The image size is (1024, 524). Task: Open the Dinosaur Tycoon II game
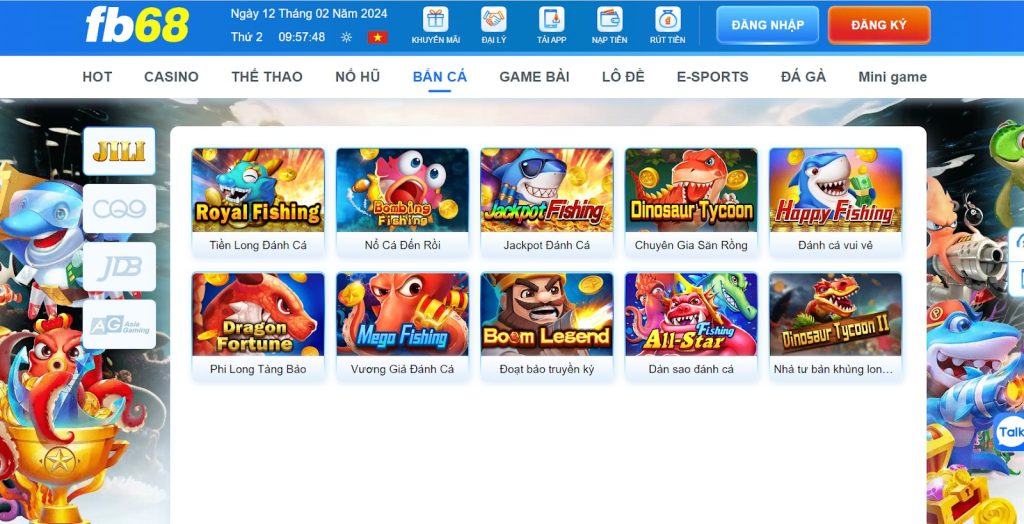(835, 314)
